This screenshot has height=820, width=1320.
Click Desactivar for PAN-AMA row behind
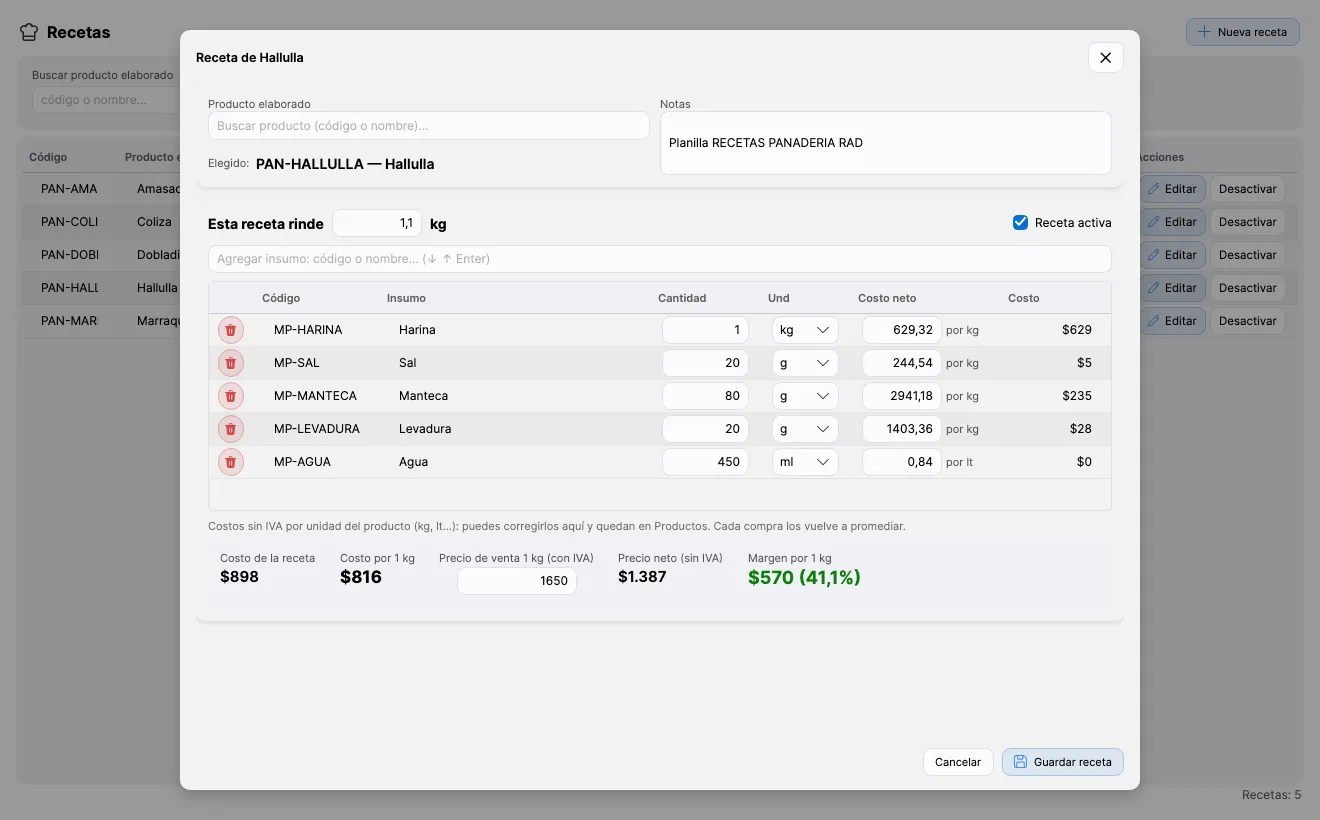1248,189
